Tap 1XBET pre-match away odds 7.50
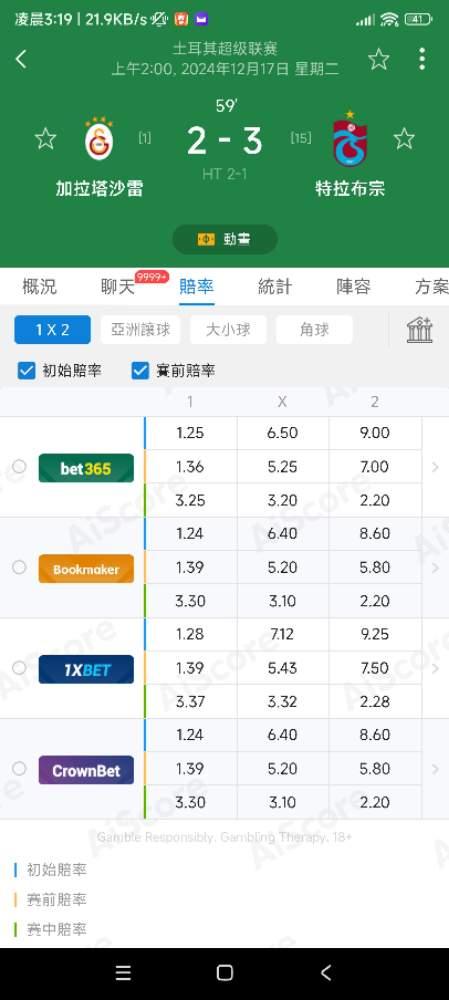Image resolution: width=449 pixels, height=1000 pixels. 375,668
